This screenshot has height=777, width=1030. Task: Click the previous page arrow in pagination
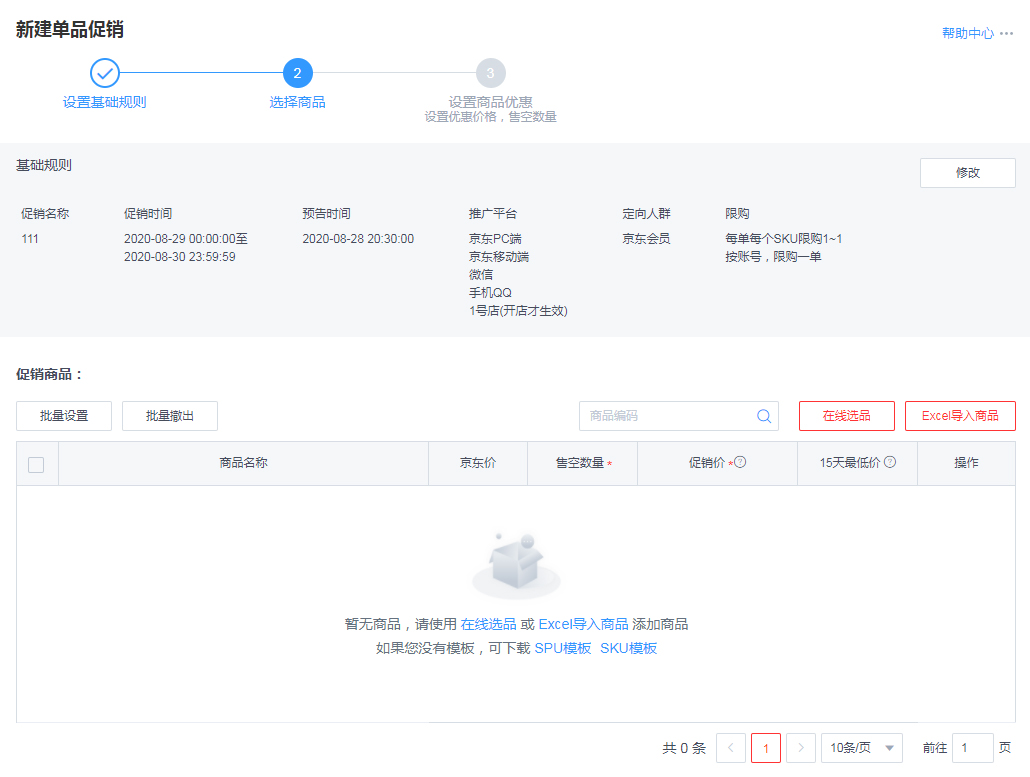pos(731,747)
